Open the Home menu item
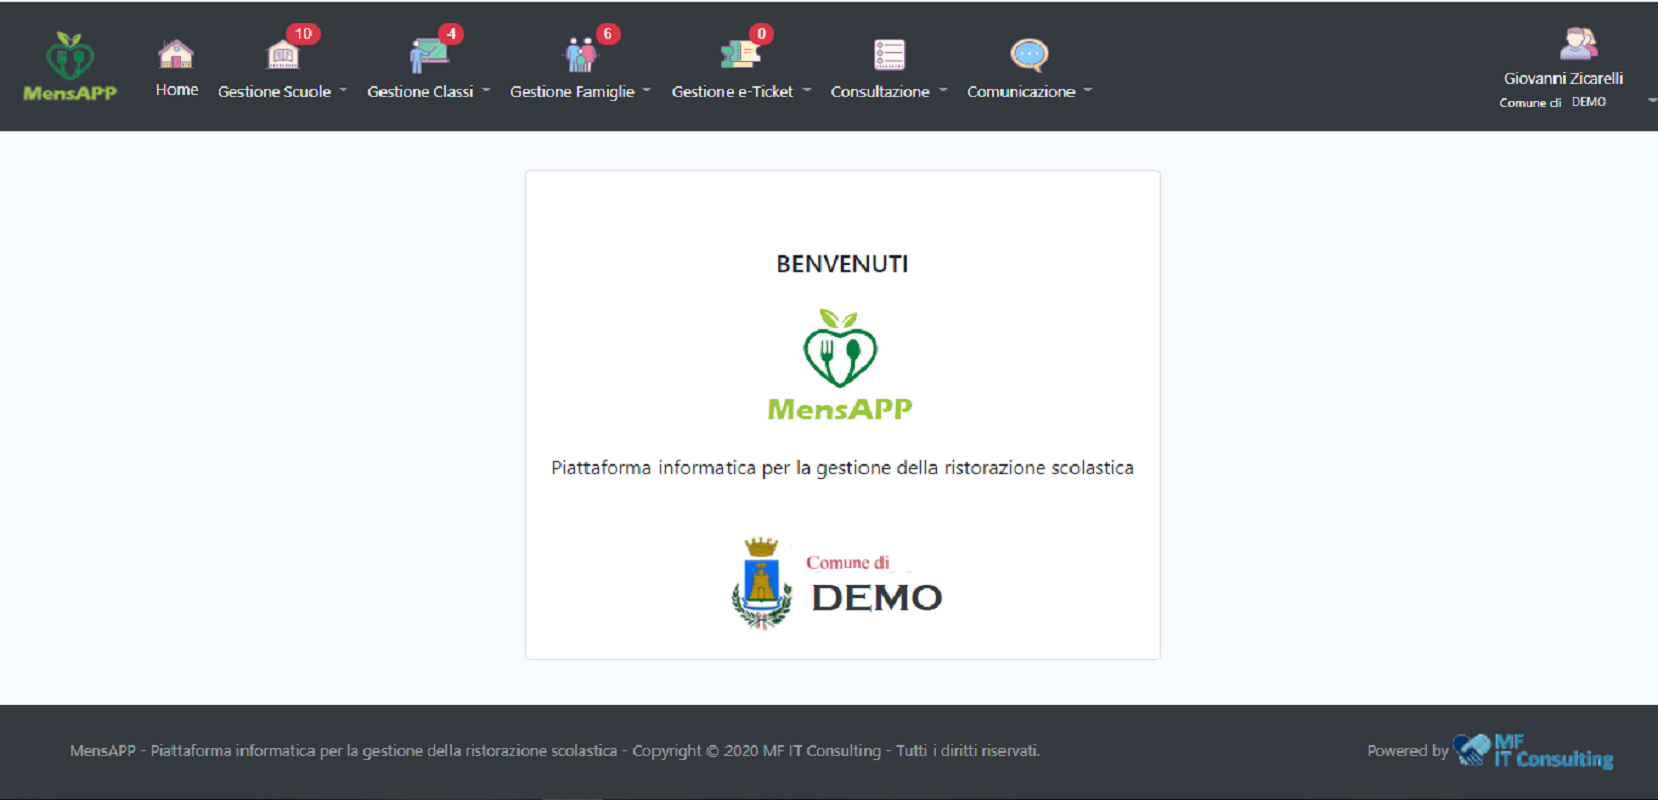The width and height of the screenshot is (1658, 800). (x=177, y=90)
